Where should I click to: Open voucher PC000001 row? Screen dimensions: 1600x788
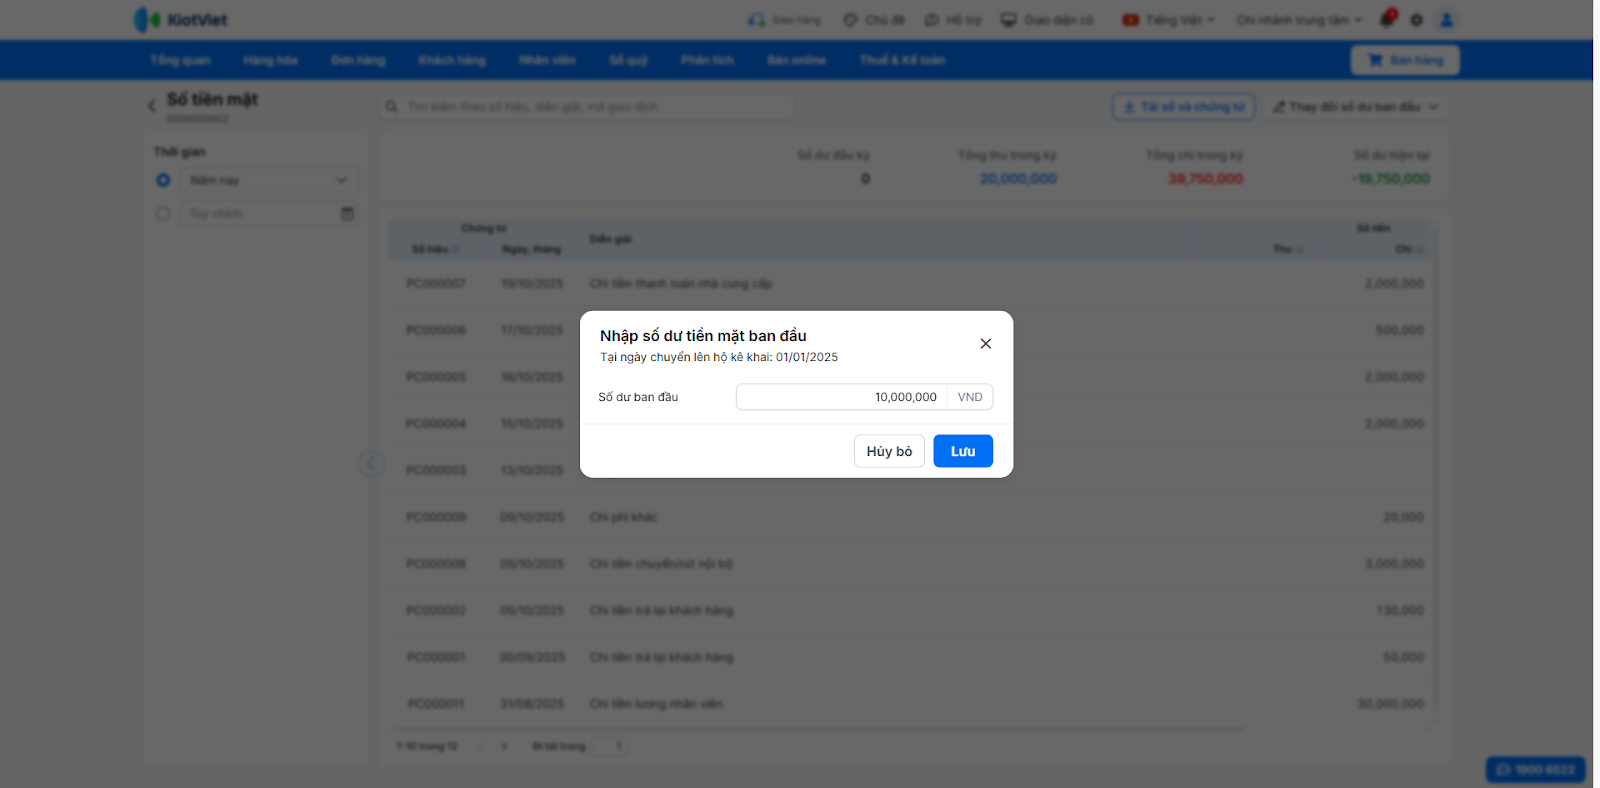910,657
